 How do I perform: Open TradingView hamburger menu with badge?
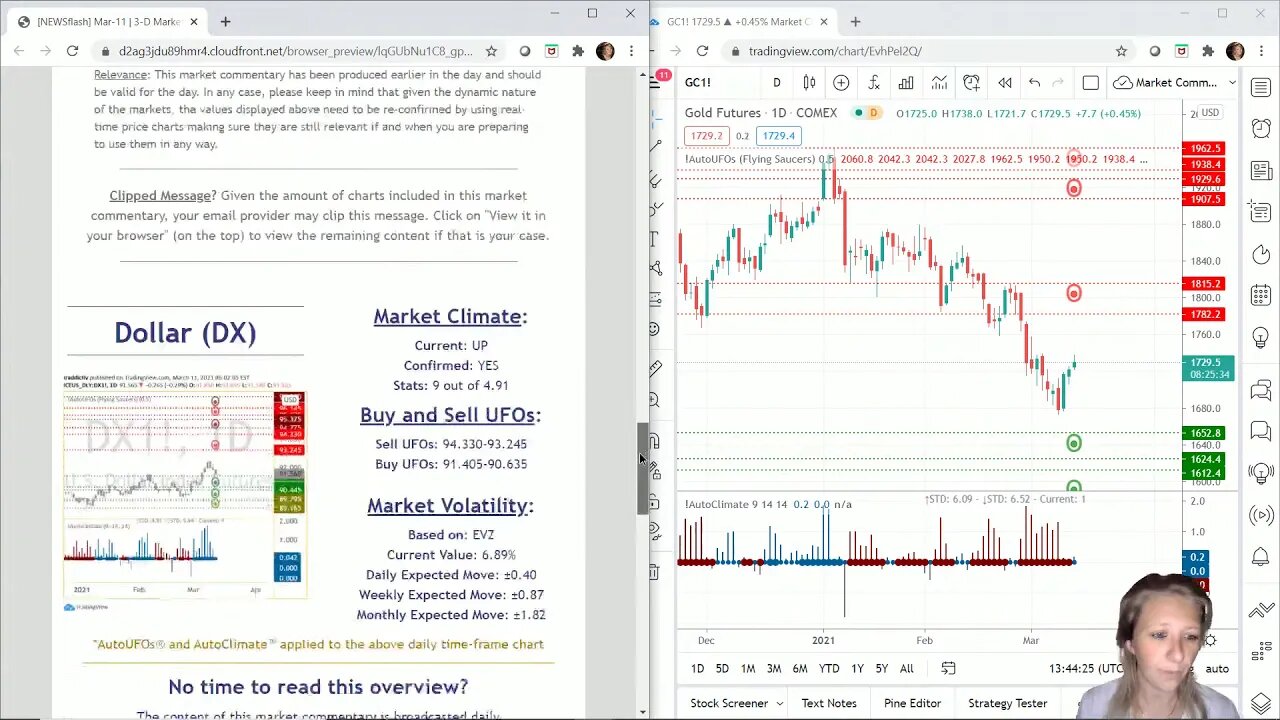(658, 80)
